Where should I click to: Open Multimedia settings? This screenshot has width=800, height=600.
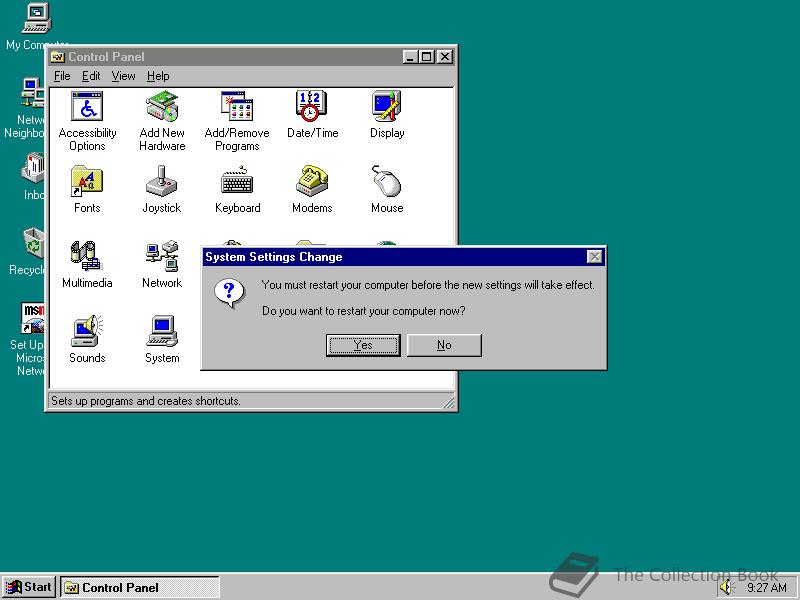click(x=87, y=258)
